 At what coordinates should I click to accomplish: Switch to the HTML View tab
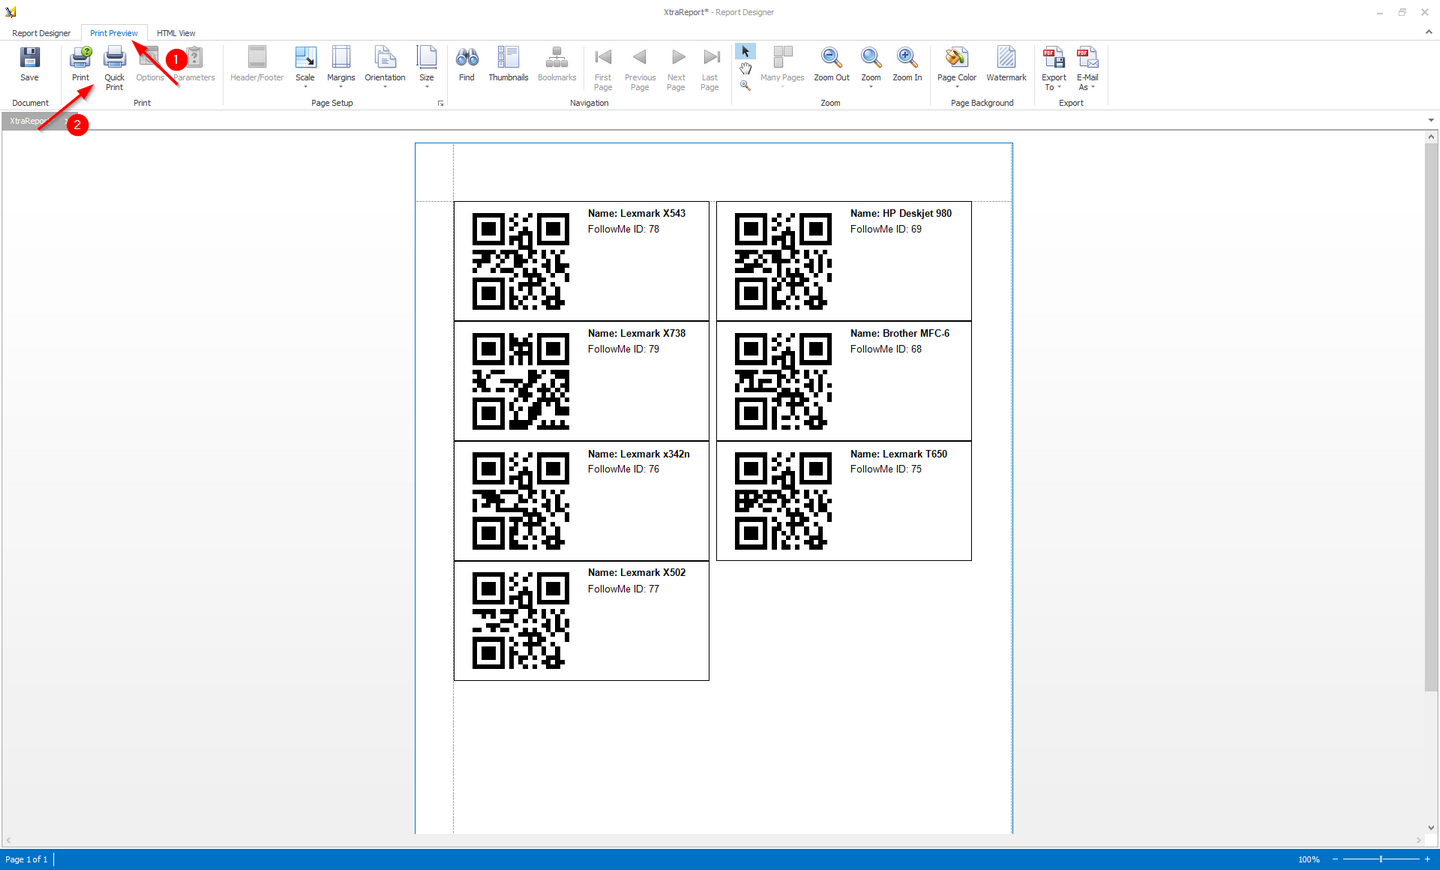pos(176,33)
